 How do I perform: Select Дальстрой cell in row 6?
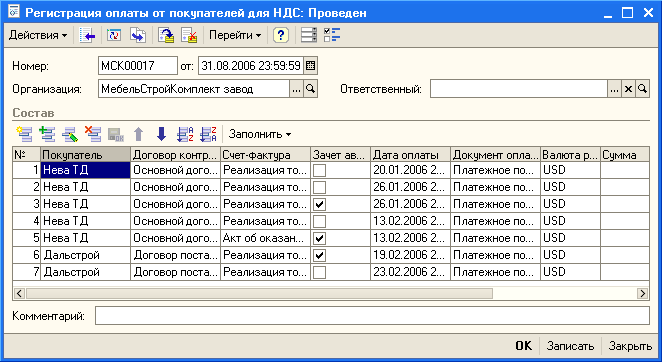click(85, 255)
